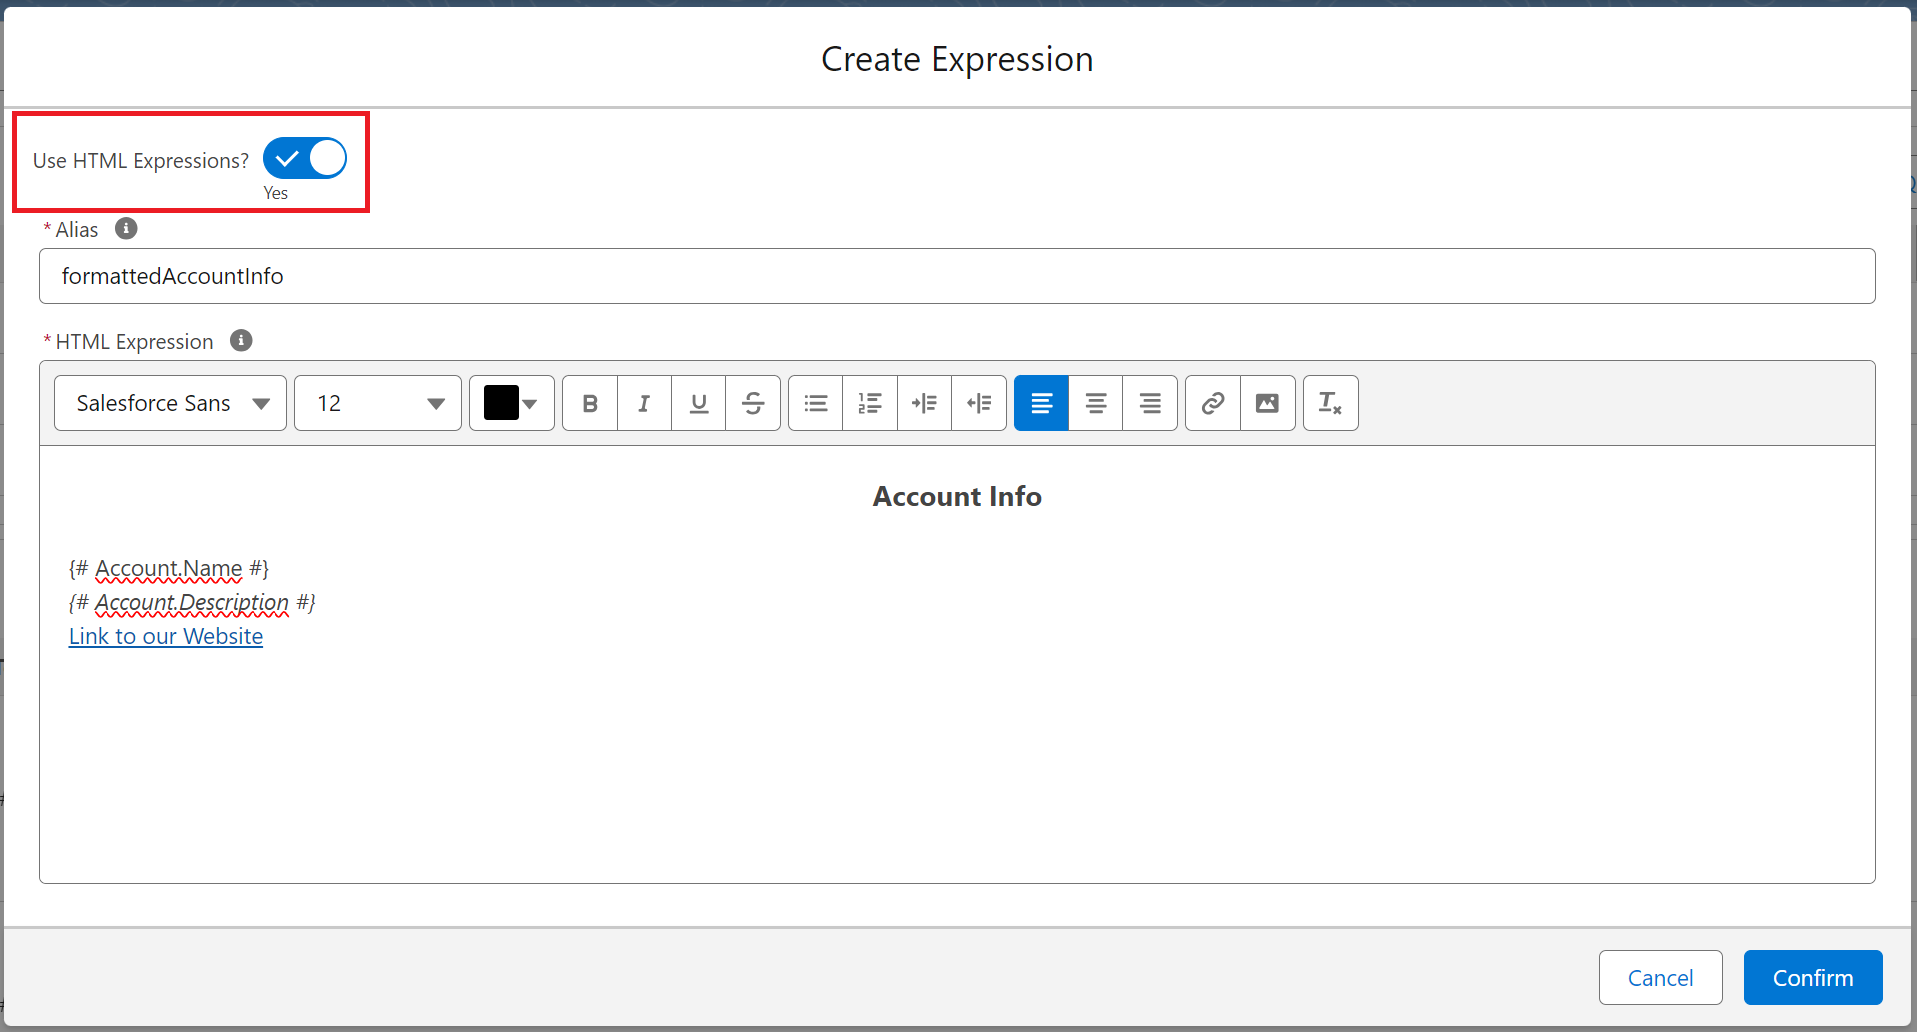
Task: Toggle italic formatting
Action: pyautogui.click(x=644, y=403)
